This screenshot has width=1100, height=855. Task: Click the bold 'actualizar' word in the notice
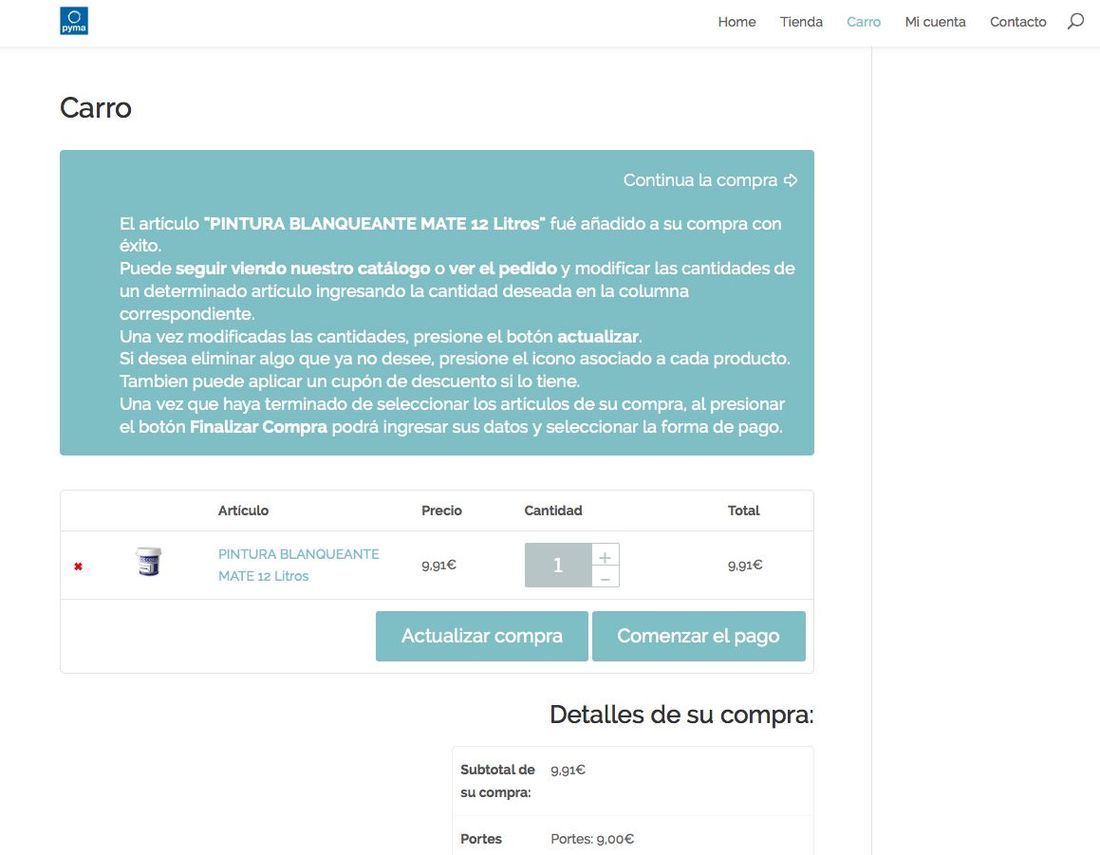(x=598, y=337)
